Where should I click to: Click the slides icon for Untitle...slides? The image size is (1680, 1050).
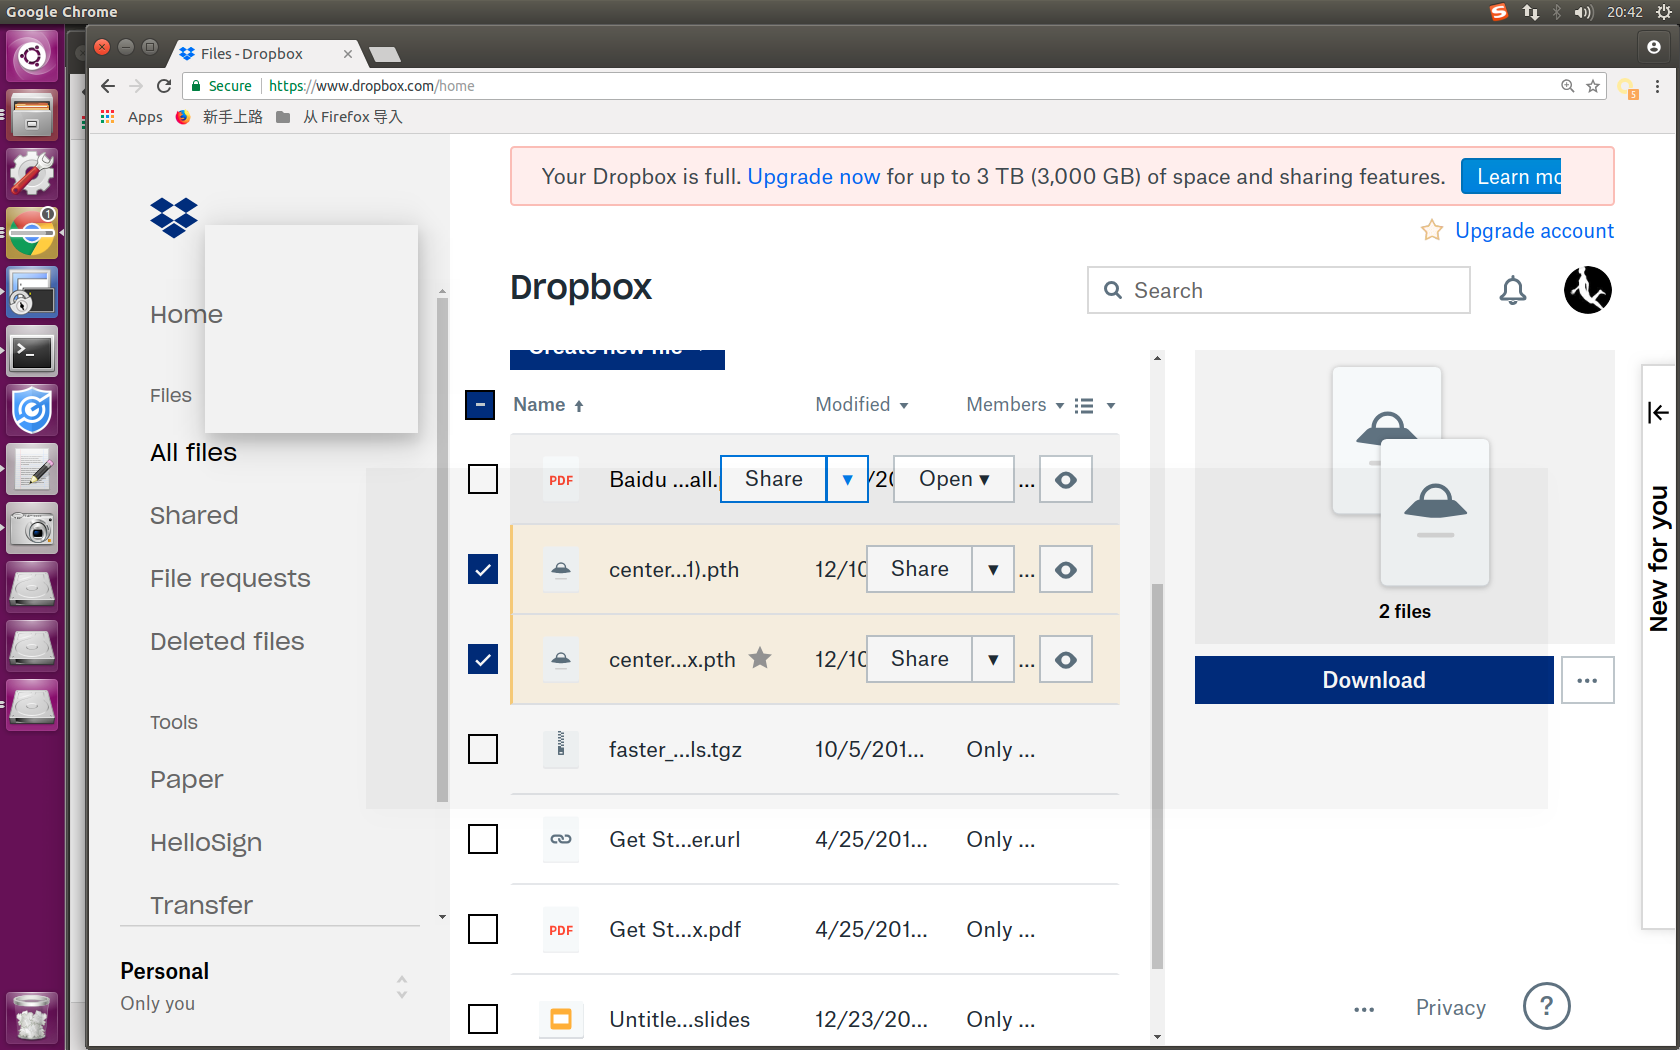coord(560,1019)
